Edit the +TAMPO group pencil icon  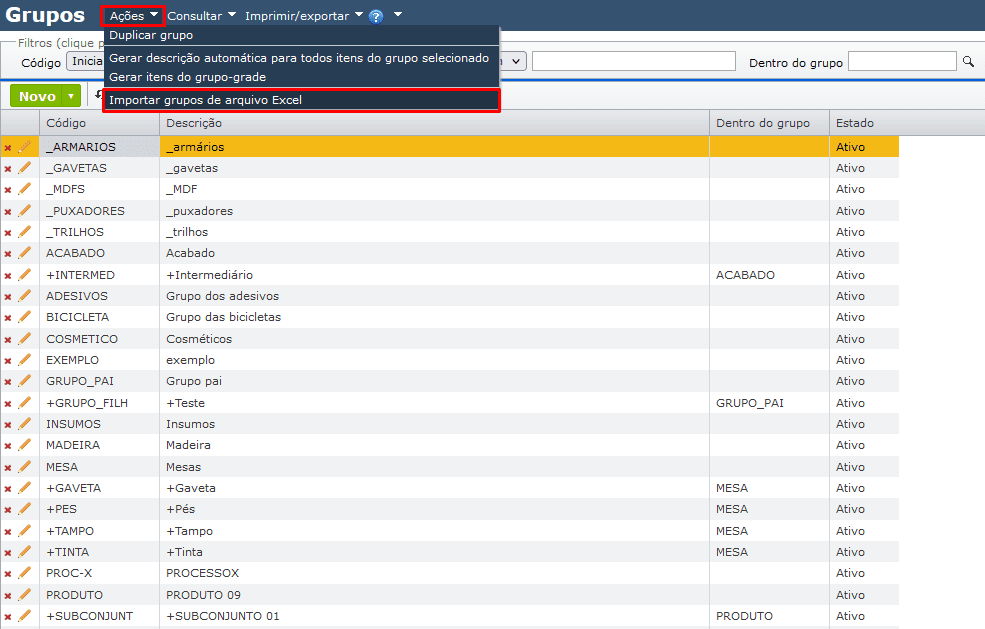click(24, 531)
